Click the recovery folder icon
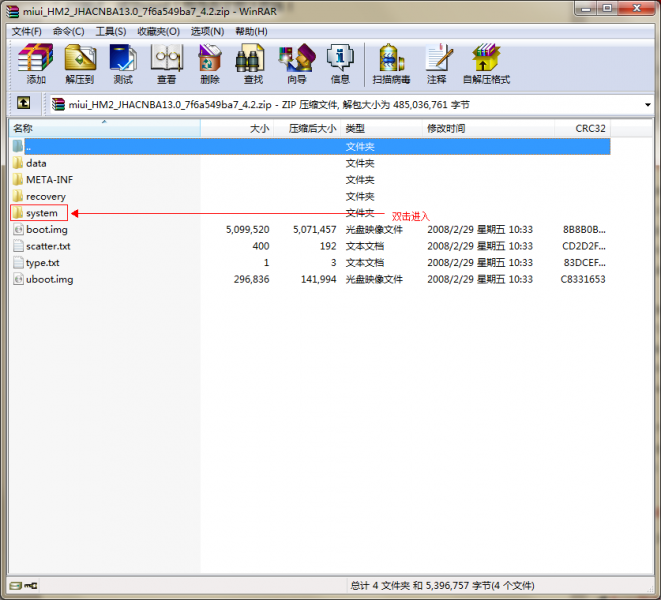Viewport: 661px width, 600px height. coord(18,196)
